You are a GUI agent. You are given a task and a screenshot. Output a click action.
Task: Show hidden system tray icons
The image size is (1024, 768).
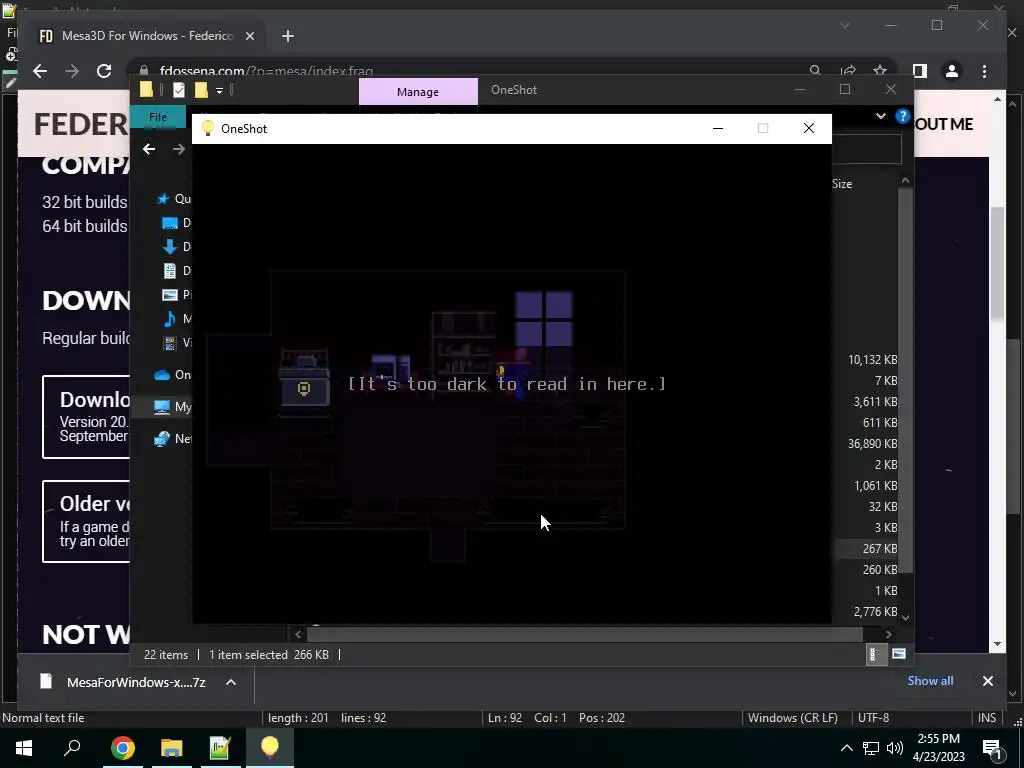pos(846,748)
